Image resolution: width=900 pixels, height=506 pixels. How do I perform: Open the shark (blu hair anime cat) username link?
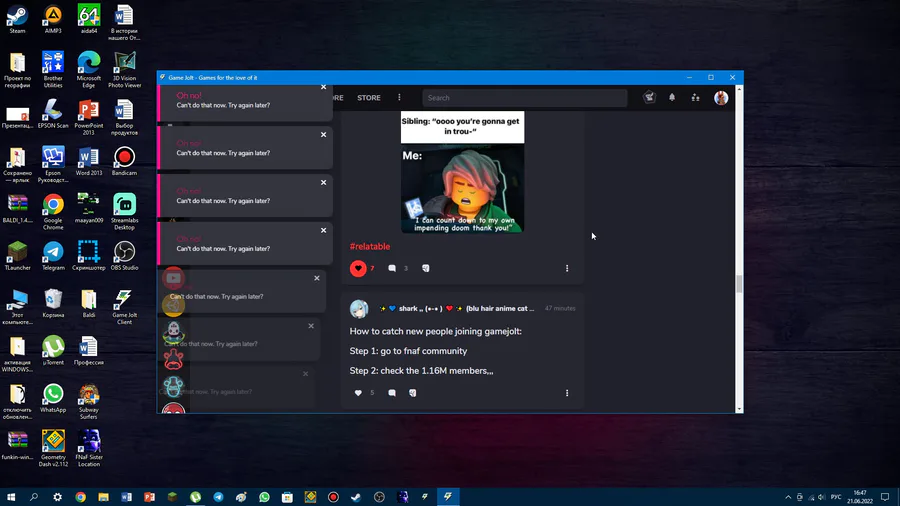point(456,309)
